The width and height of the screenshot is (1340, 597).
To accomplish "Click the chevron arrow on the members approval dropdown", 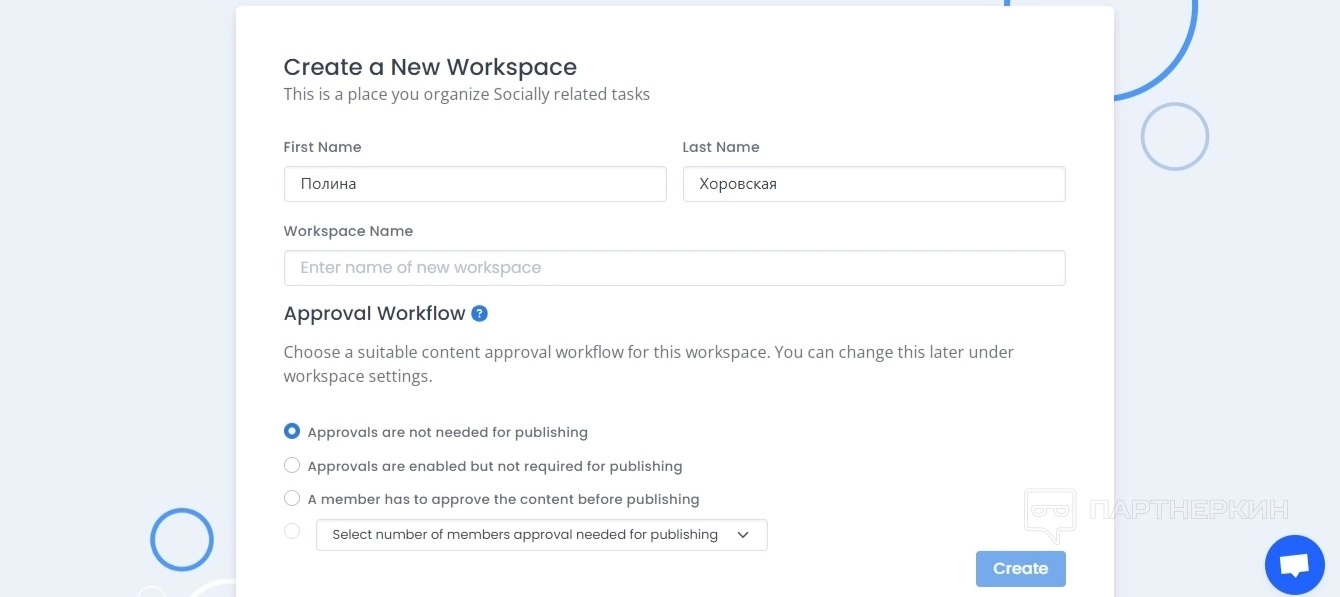I will tap(743, 535).
